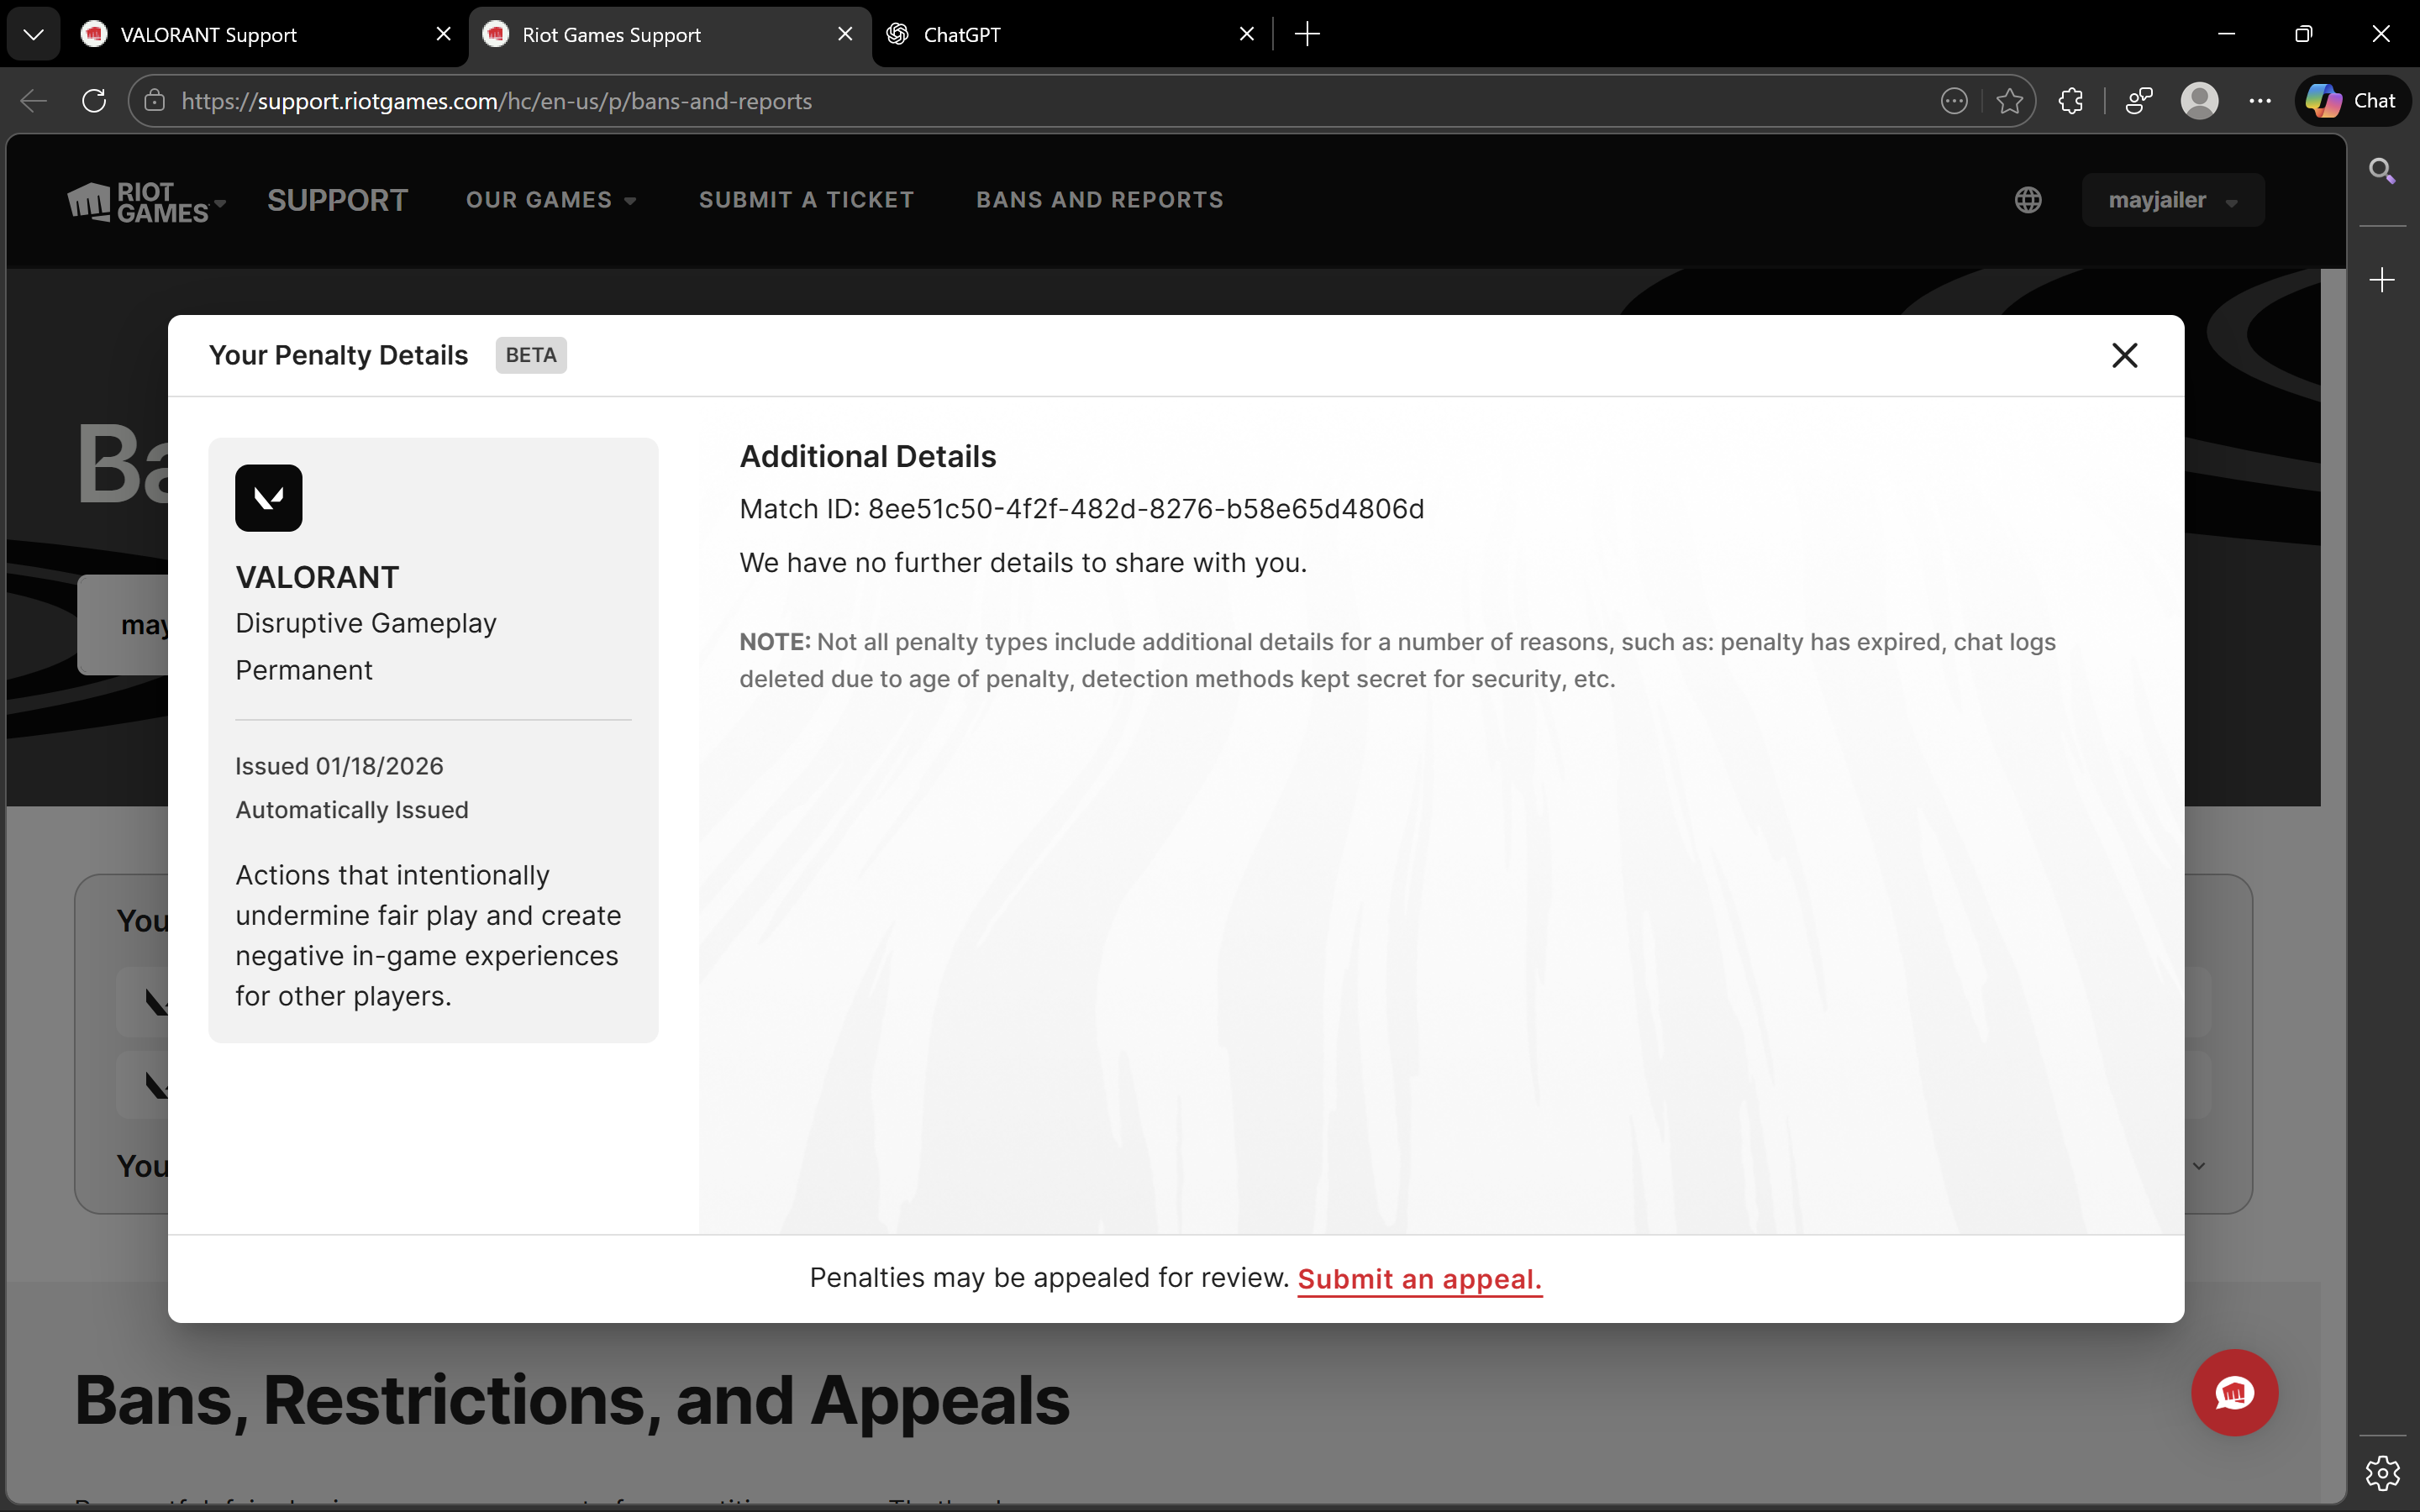Go to the Bans and Reports nav item
This screenshot has width=2420, height=1512.
point(1099,200)
